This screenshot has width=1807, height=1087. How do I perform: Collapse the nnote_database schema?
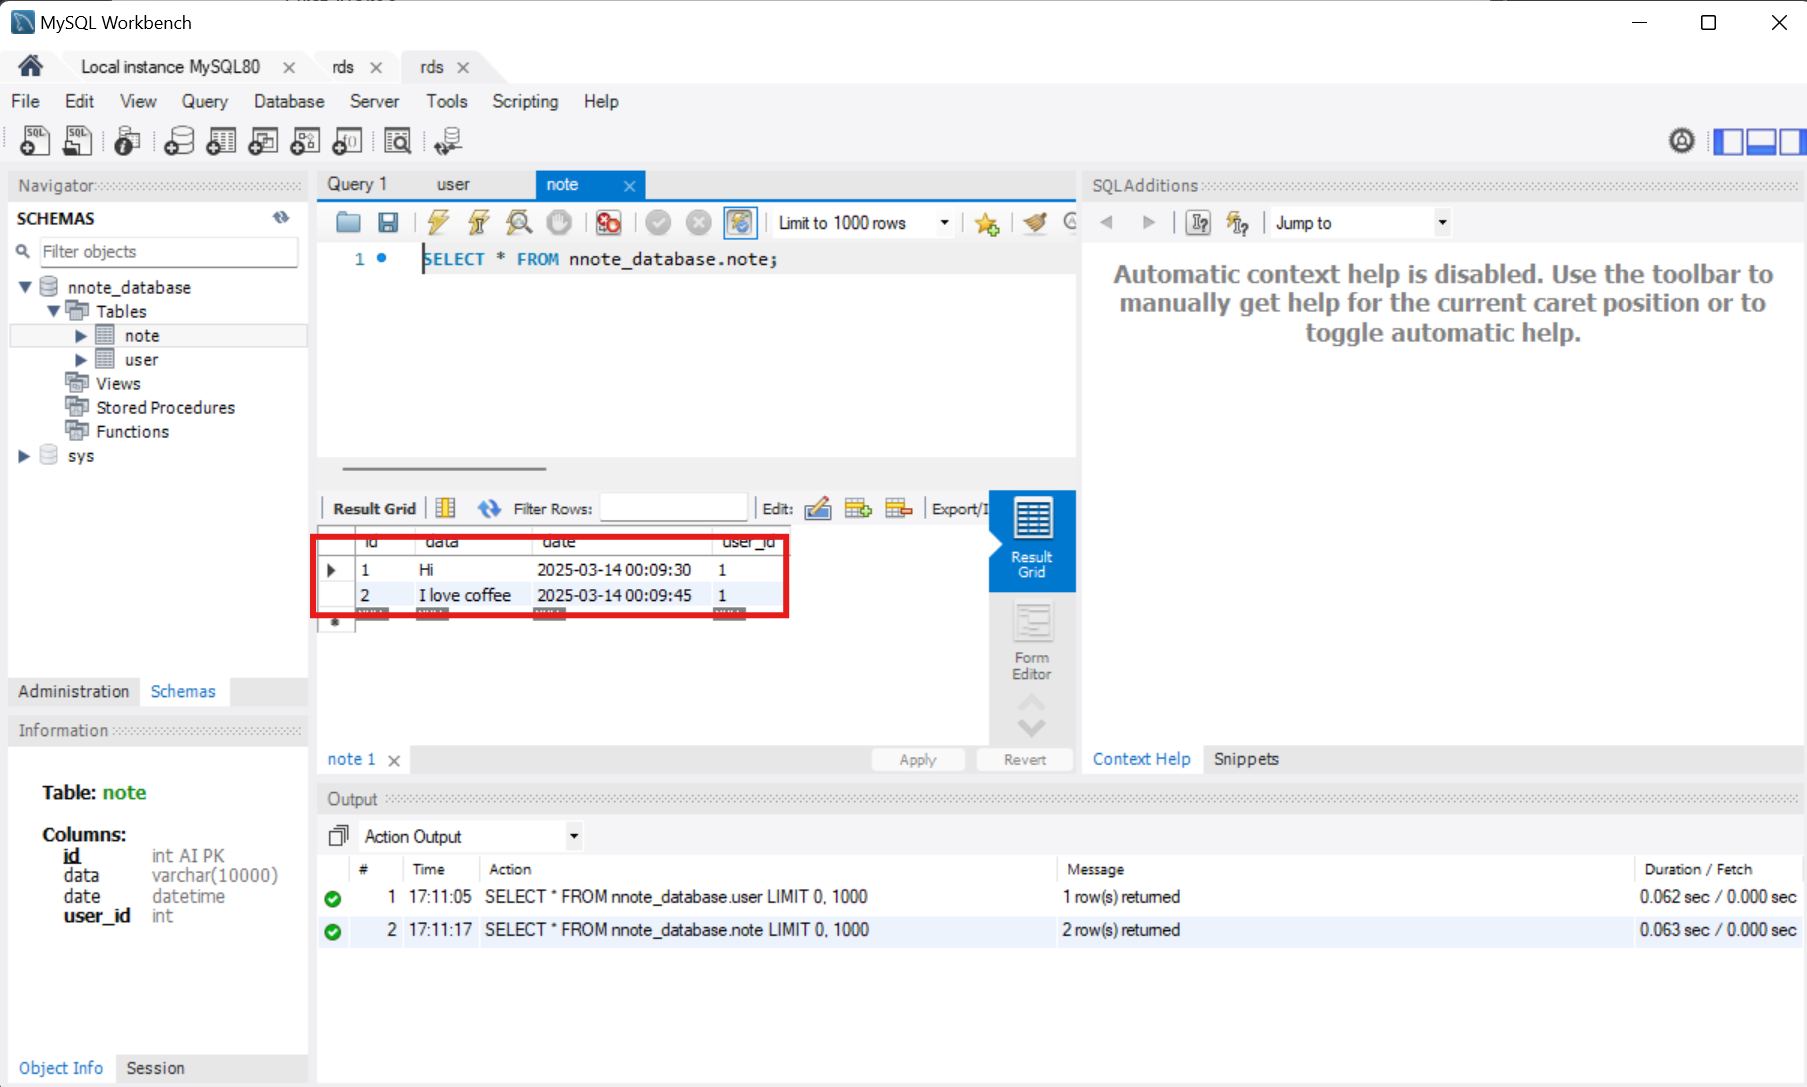(24, 287)
